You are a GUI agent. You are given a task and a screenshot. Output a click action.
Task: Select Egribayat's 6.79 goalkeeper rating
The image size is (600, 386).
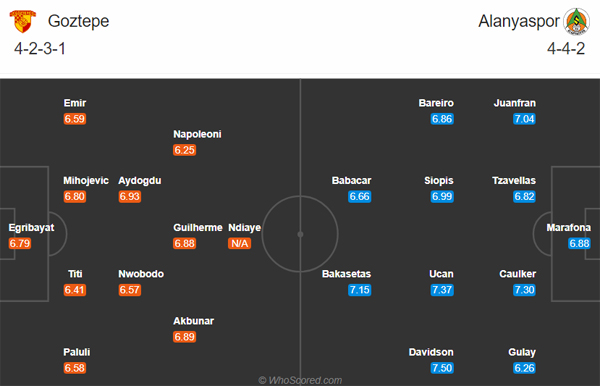(x=20, y=243)
